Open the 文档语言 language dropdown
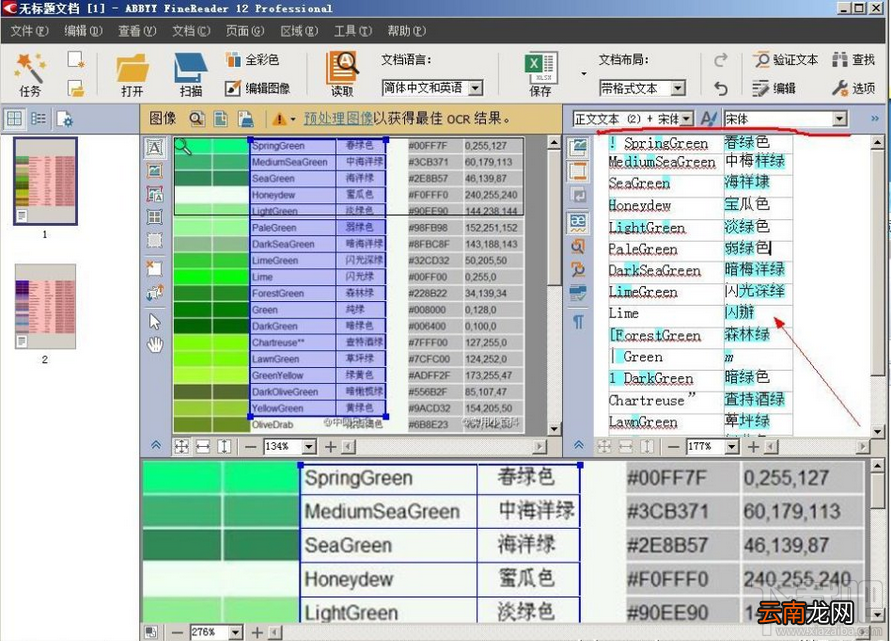The image size is (891, 641). coord(476,88)
